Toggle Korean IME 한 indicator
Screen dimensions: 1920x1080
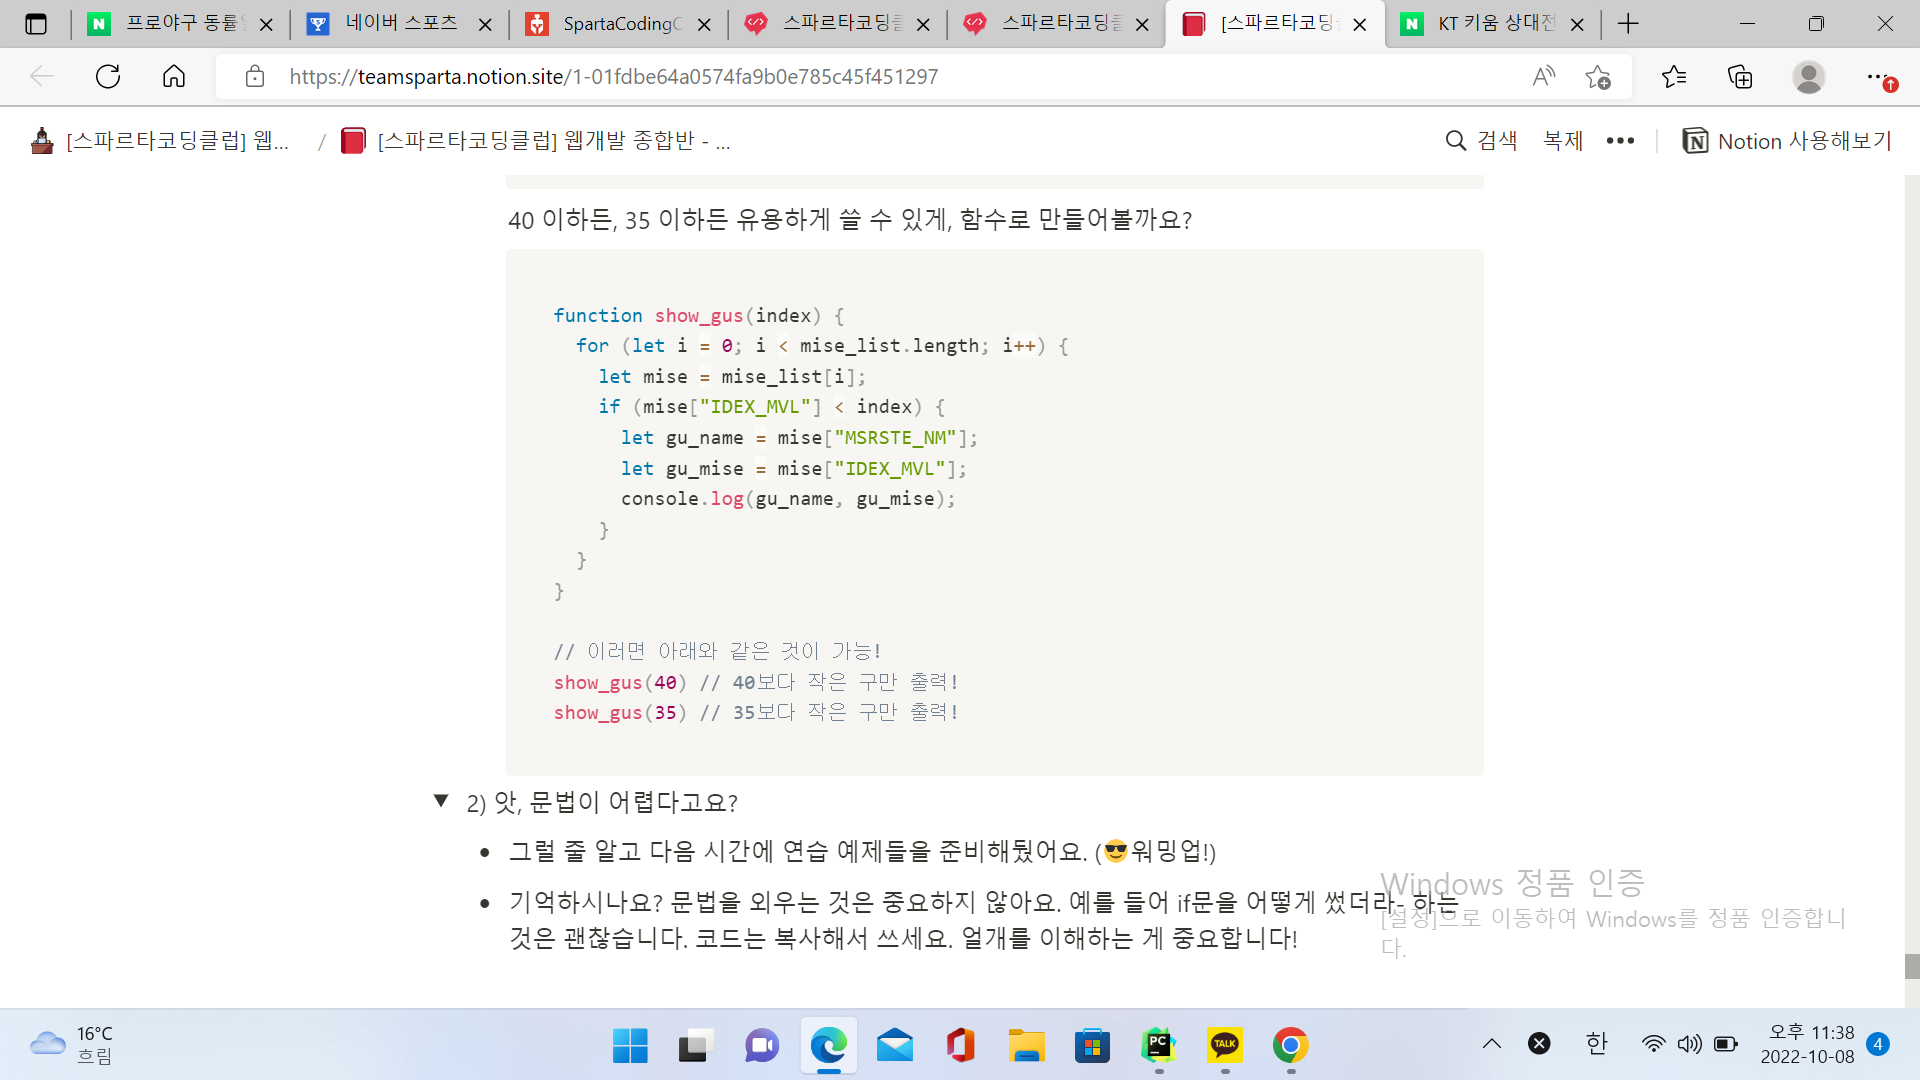1596,1044
